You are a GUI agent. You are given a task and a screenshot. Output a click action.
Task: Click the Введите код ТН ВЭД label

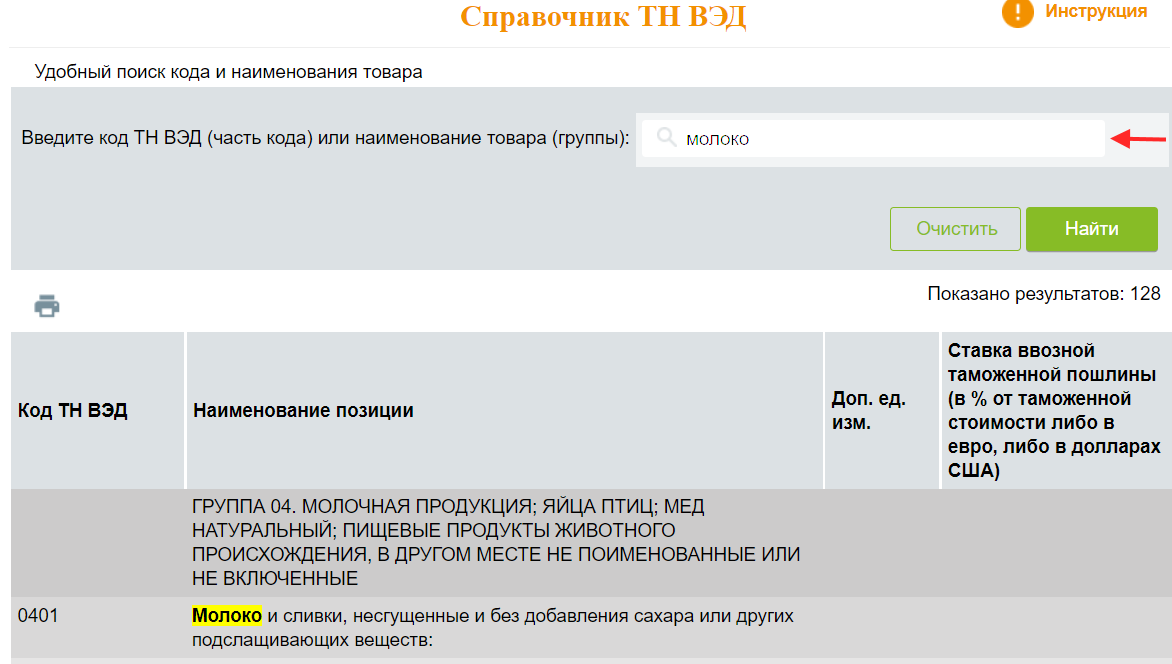click(325, 138)
